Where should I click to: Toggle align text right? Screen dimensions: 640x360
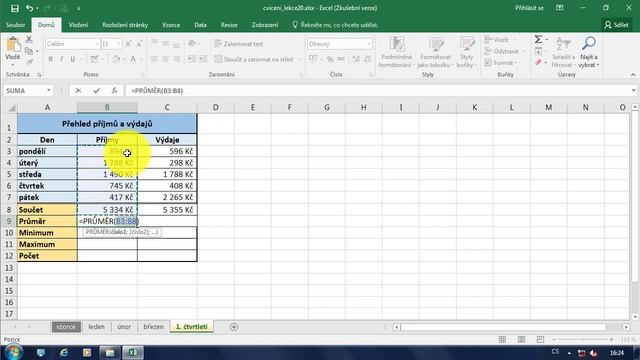pos(177,59)
